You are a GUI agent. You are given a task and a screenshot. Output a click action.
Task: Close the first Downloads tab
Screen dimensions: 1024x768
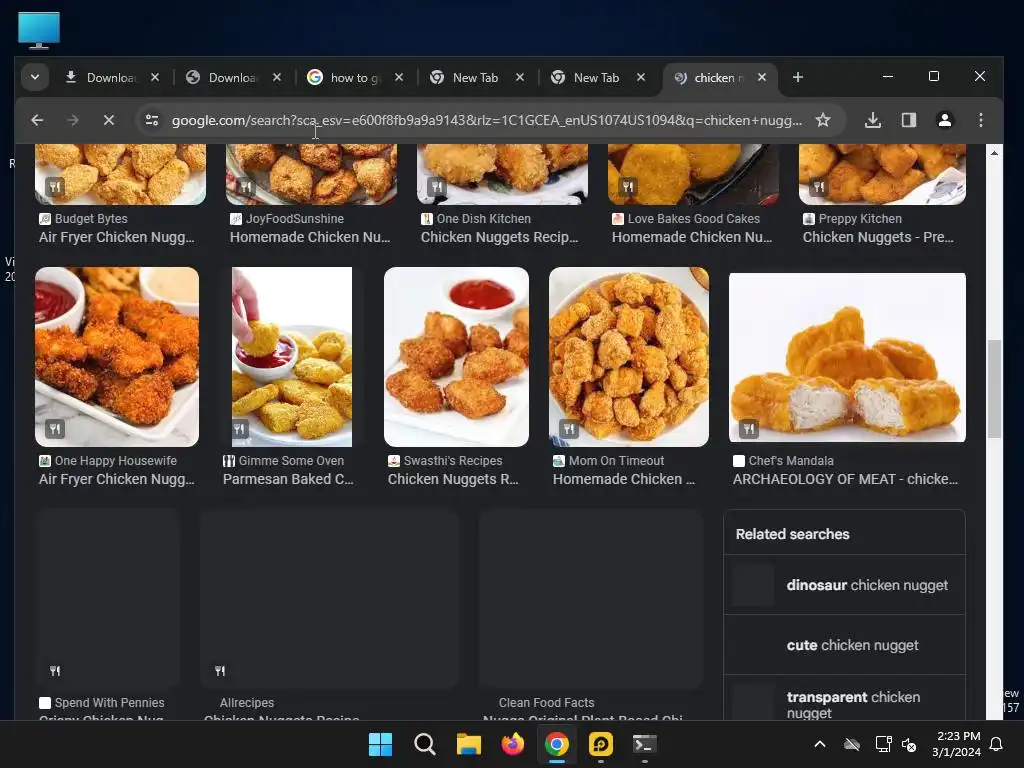click(x=155, y=77)
